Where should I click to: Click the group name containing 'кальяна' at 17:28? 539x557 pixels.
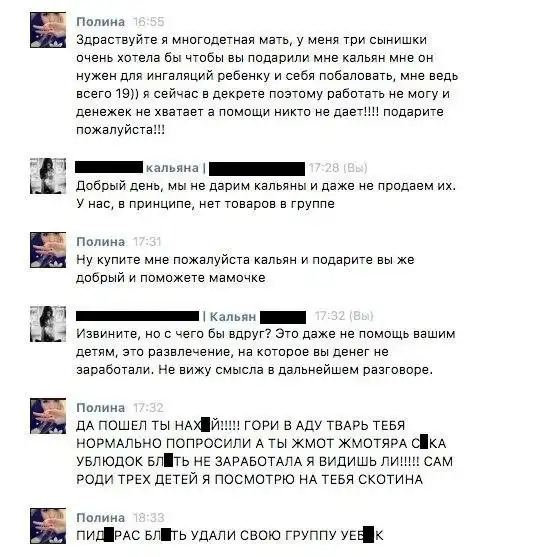click(190, 168)
